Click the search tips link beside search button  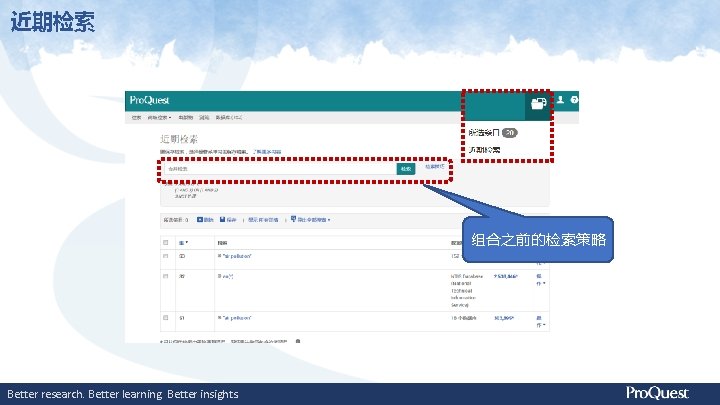(434, 167)
